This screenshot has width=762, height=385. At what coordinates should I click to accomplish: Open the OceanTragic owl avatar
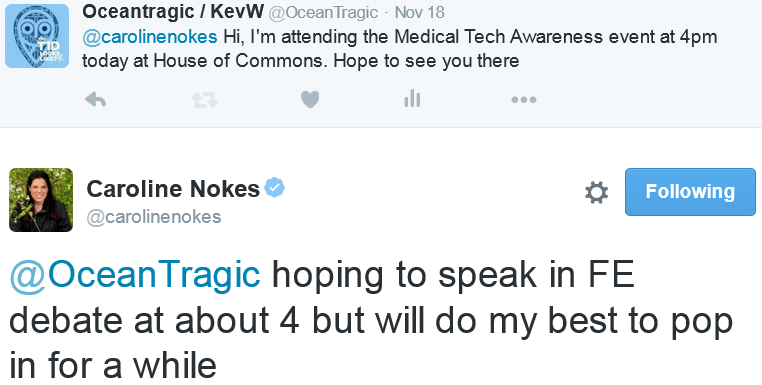click(x=37, y=35)
